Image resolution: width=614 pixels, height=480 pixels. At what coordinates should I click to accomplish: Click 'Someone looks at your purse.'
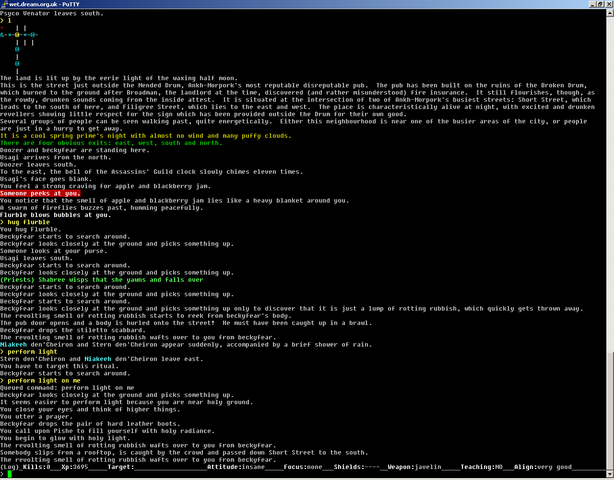coord(54,251)
